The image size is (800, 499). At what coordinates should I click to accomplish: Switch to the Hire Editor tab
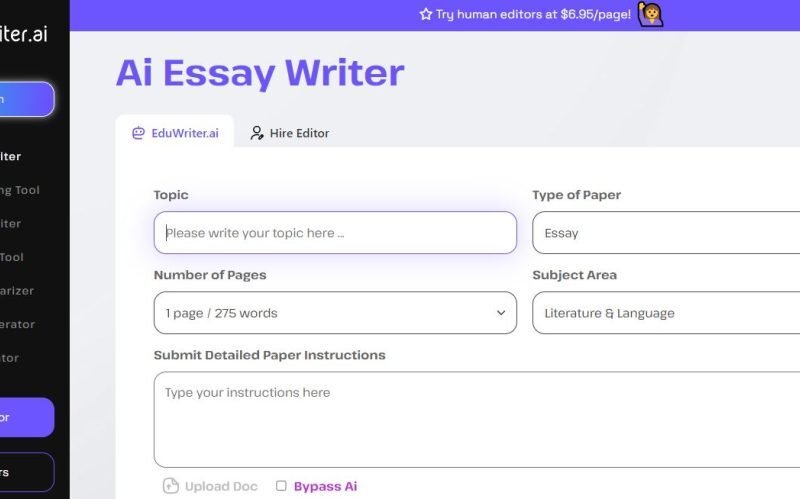coord(289,133)
